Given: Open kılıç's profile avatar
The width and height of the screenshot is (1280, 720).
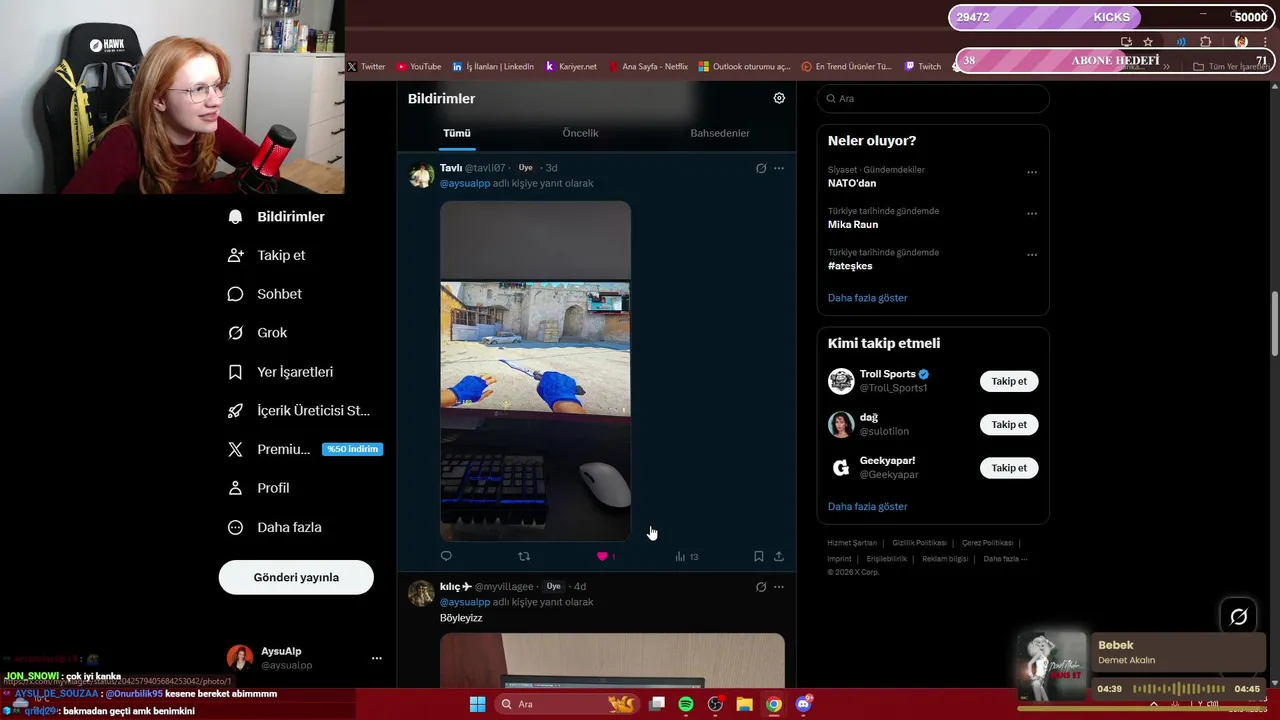Looking at the screenshot, I should (421, 594).
